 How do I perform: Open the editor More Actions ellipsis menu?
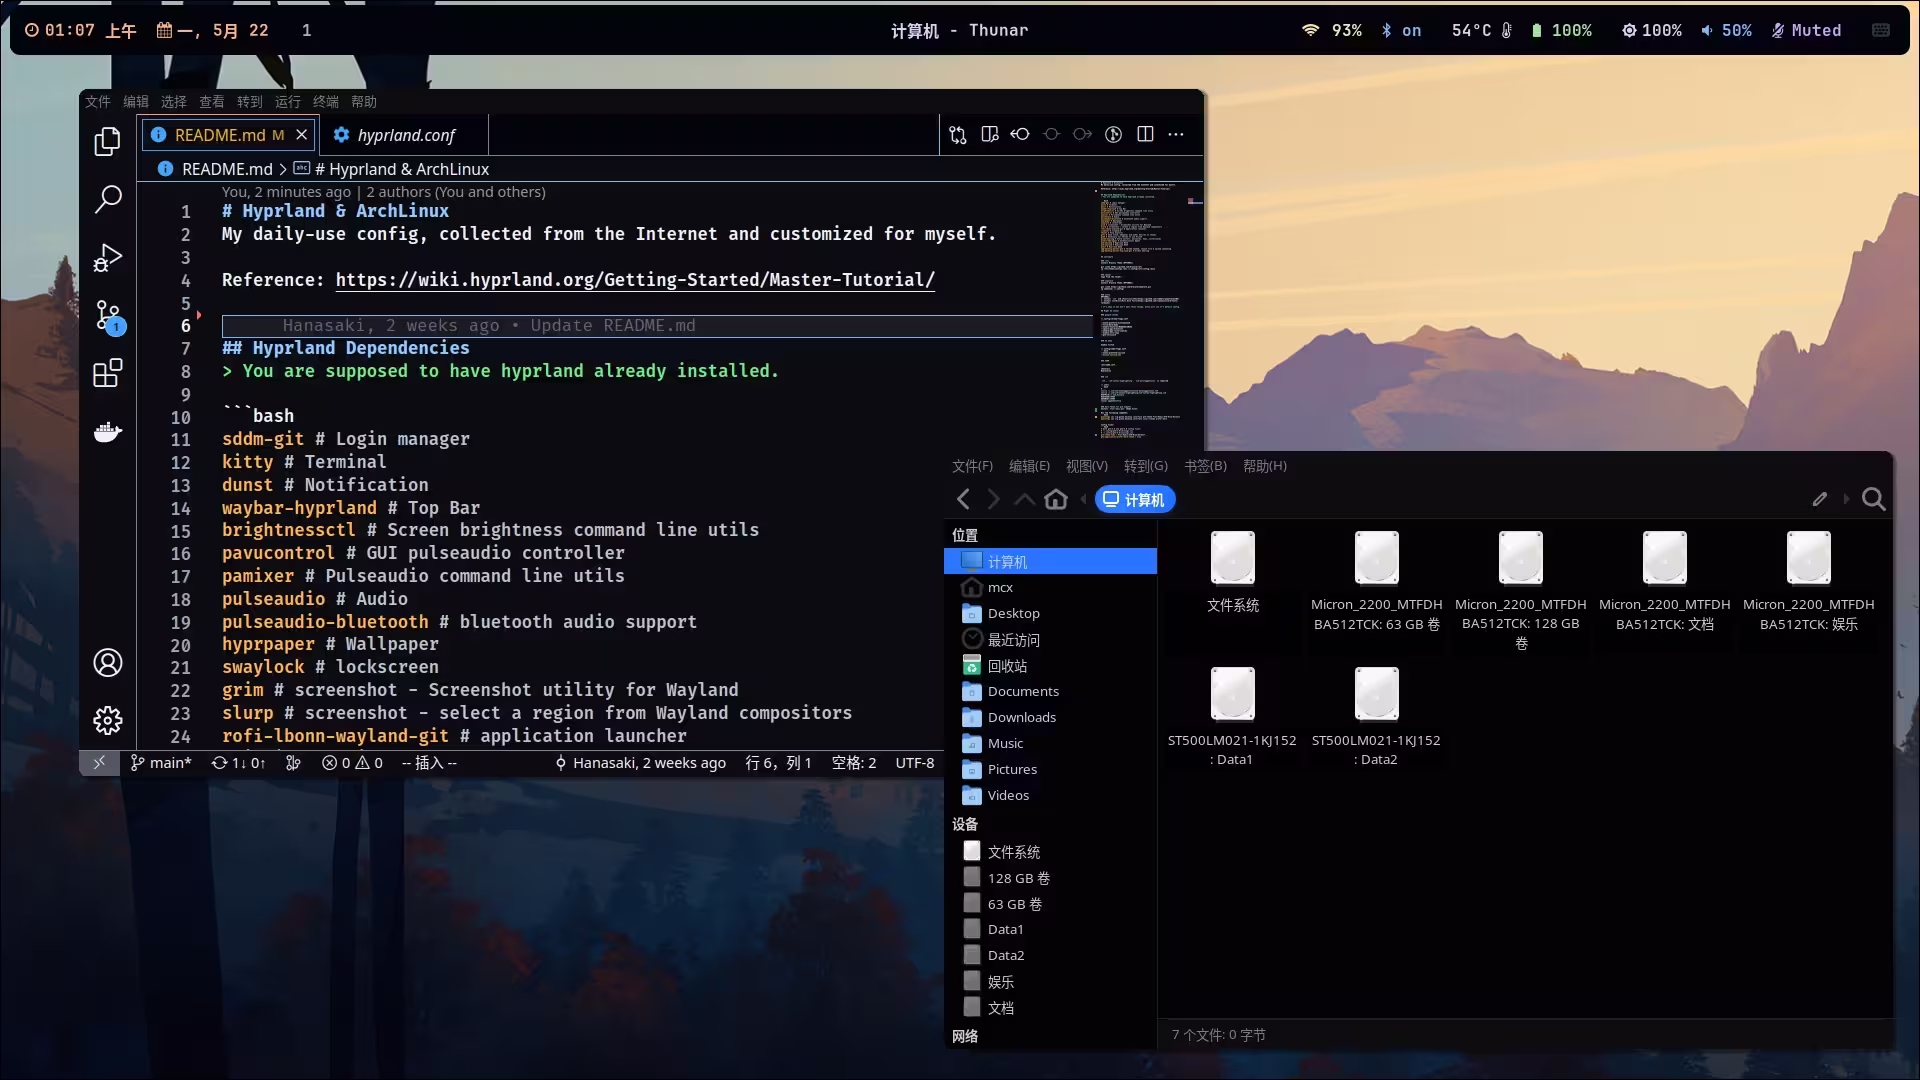(x=1176, y=134)
